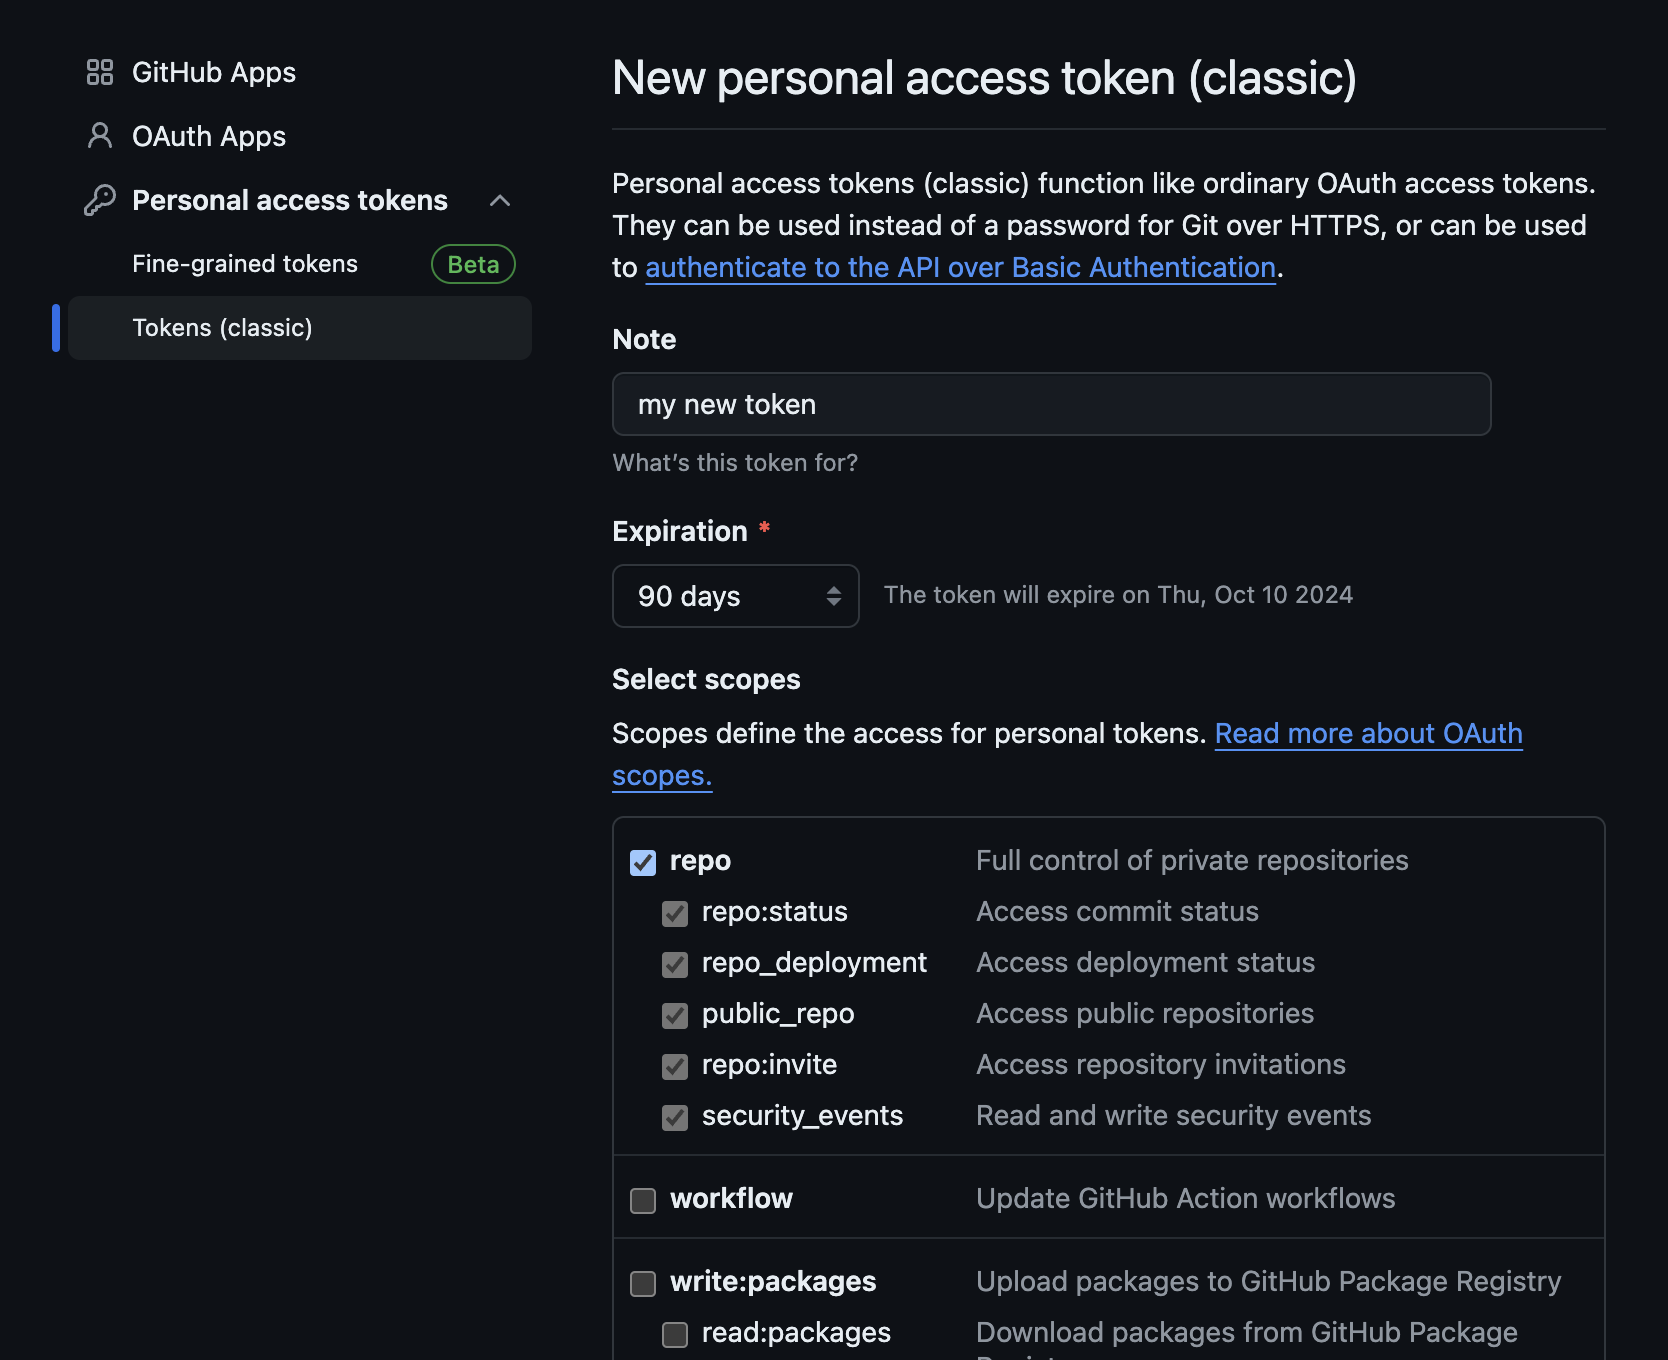Check the write:packages scope
Screen dimensions: 1668x1360
[643, 1283]
